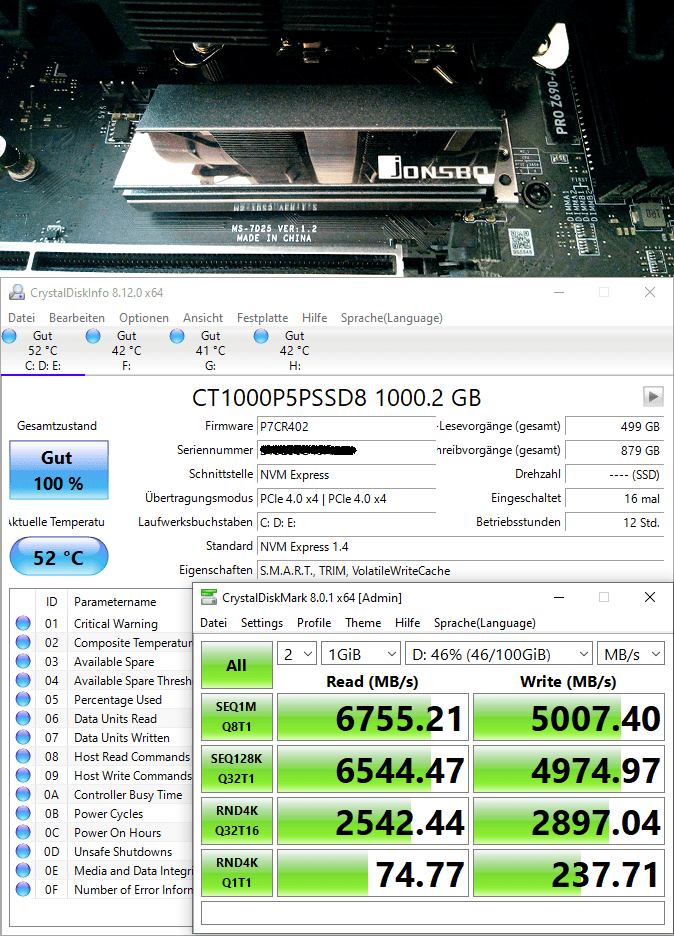Run the SEQ128K Q32T1 test

click(237, 768)
